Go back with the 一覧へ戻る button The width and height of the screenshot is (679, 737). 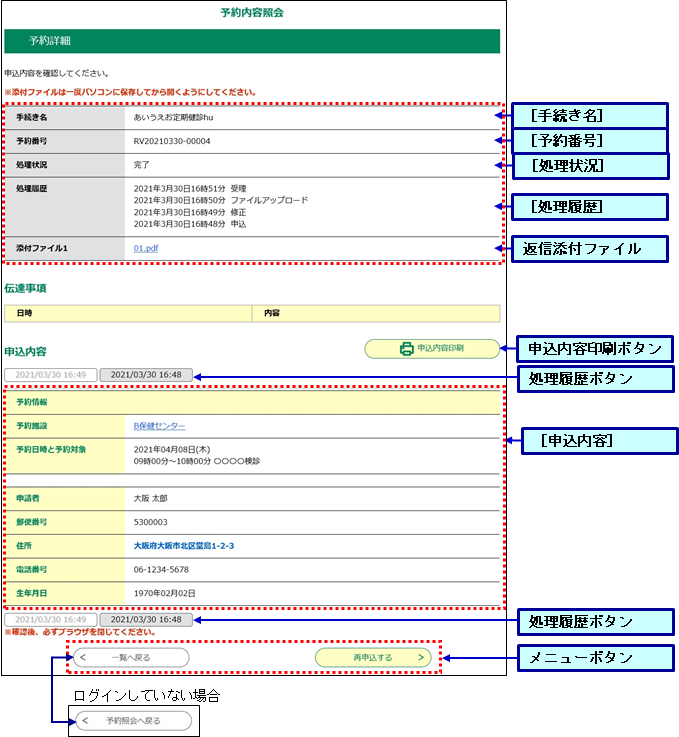[x=130, y=658]
